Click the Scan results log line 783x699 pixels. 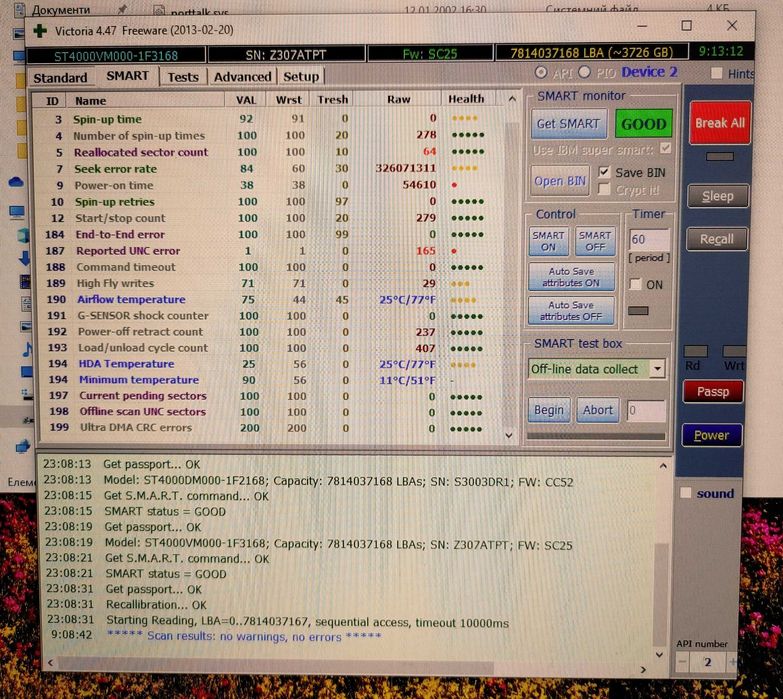pyautogui.click(x=244, y=636)
